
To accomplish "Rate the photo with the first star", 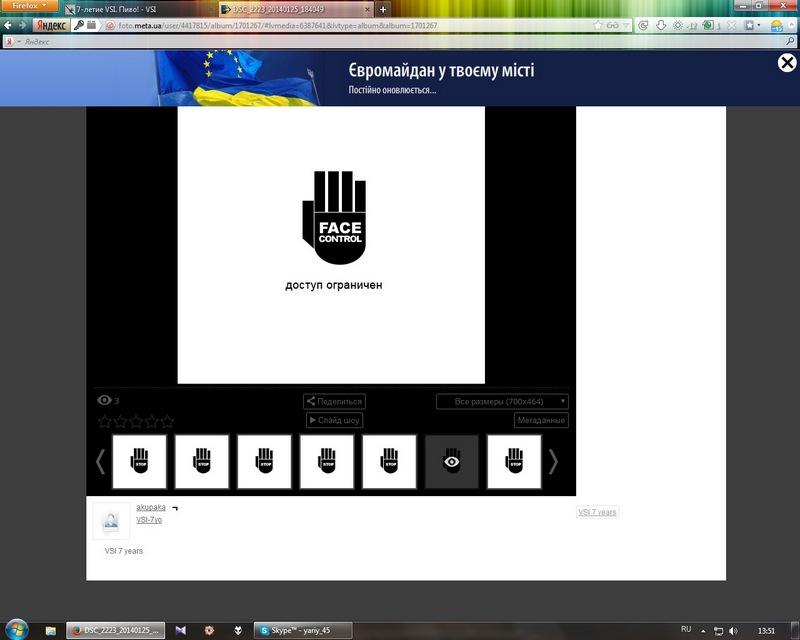I will pyautogui.click(x=104, y=421).
